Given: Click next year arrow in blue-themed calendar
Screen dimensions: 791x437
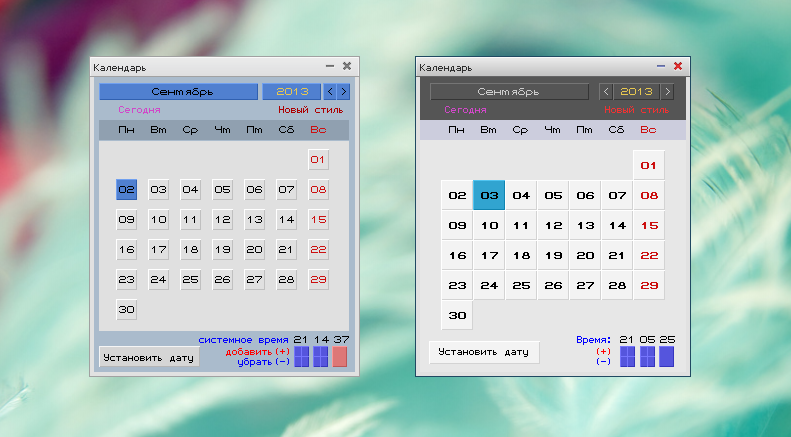Looking at the screenshot, I should 344,92.
